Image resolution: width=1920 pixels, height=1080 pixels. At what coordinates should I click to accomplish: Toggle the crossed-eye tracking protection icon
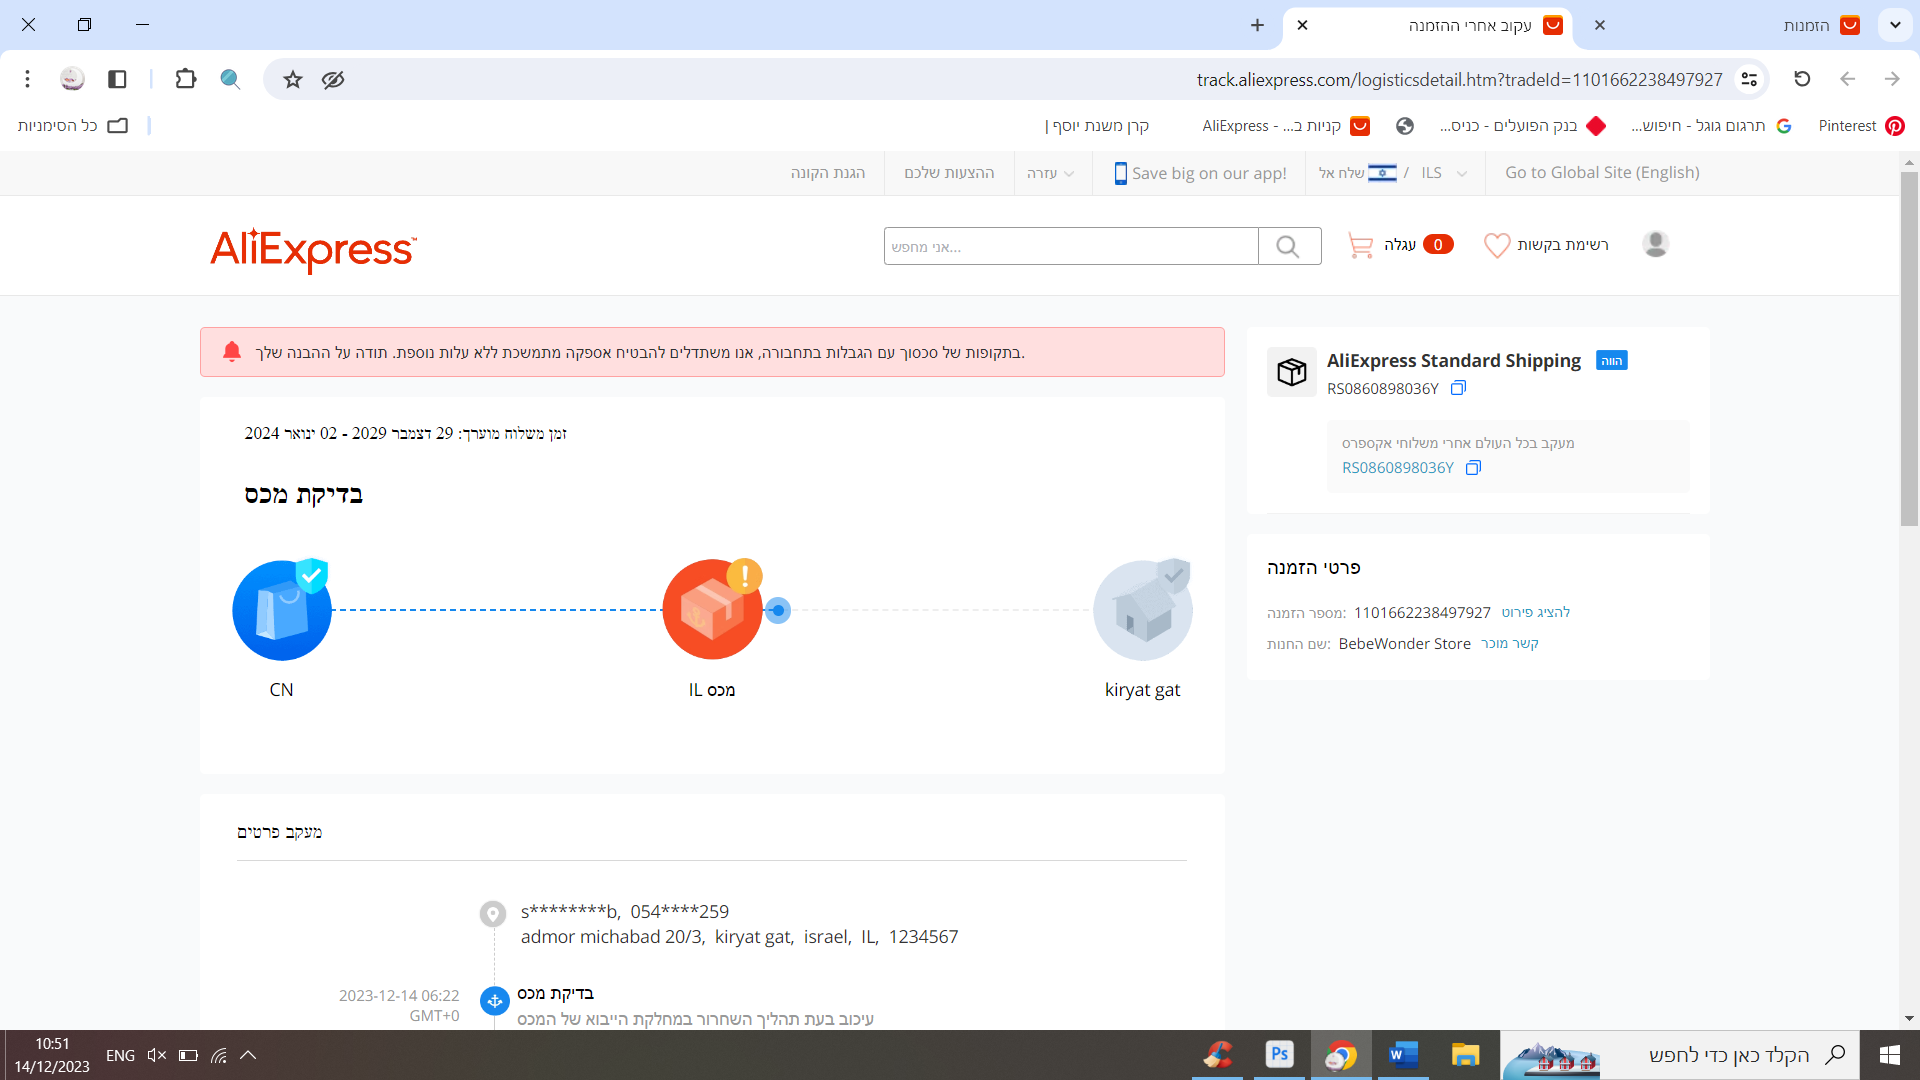pyautogui.click(x=333, y=79)
